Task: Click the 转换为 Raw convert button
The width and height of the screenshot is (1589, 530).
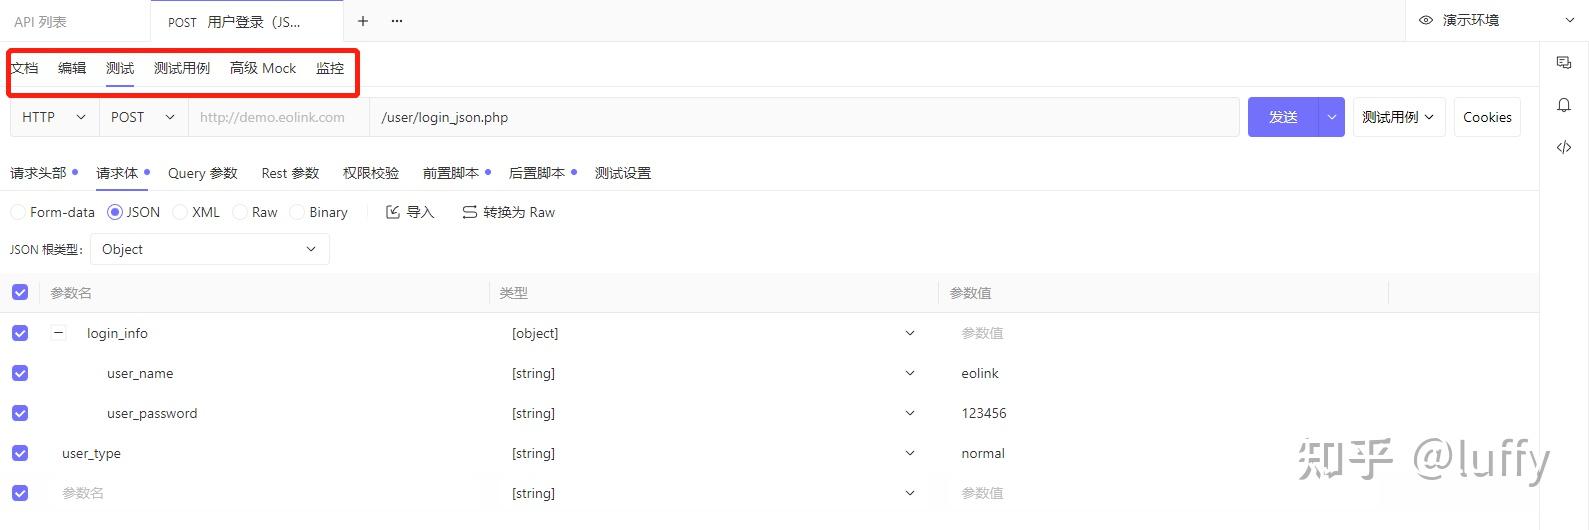Action: coord(508,212)
